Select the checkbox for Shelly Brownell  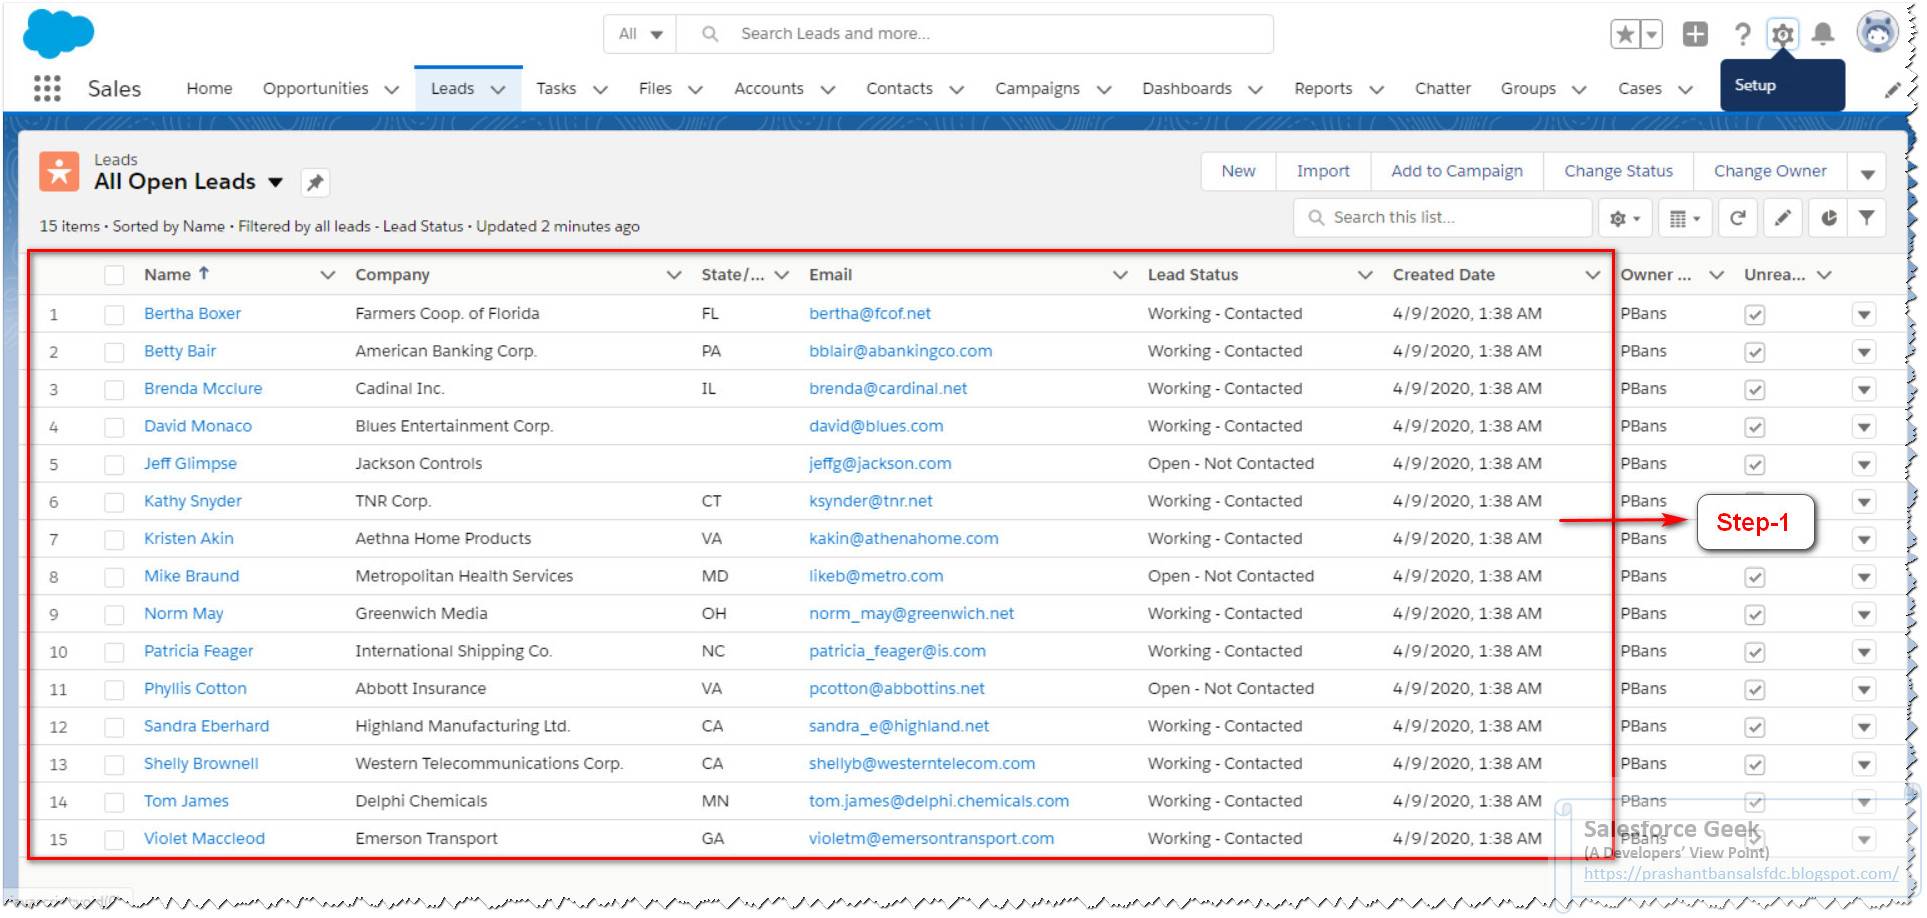(114, 765)
